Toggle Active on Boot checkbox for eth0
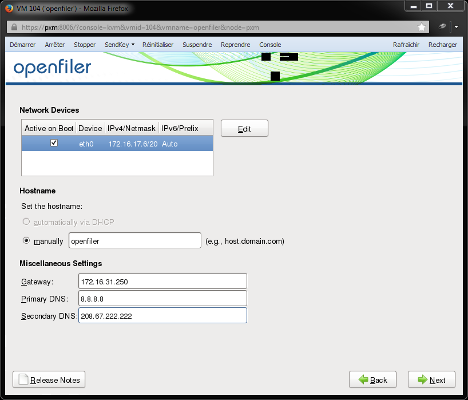 [x=54, y=143]
